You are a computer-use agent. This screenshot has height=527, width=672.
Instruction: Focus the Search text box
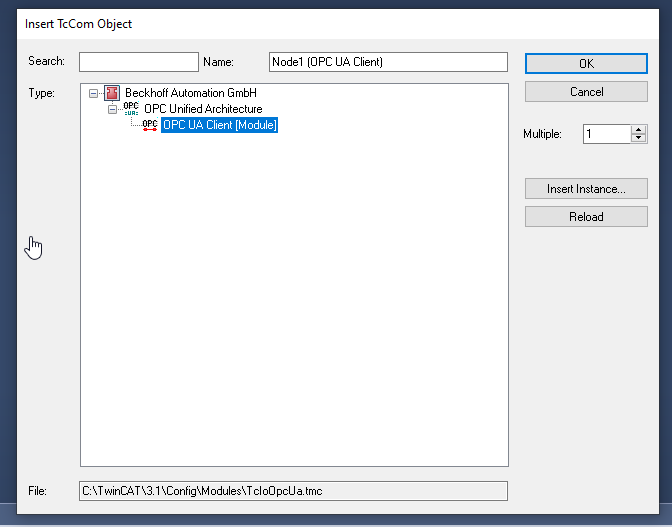point(139,62)
